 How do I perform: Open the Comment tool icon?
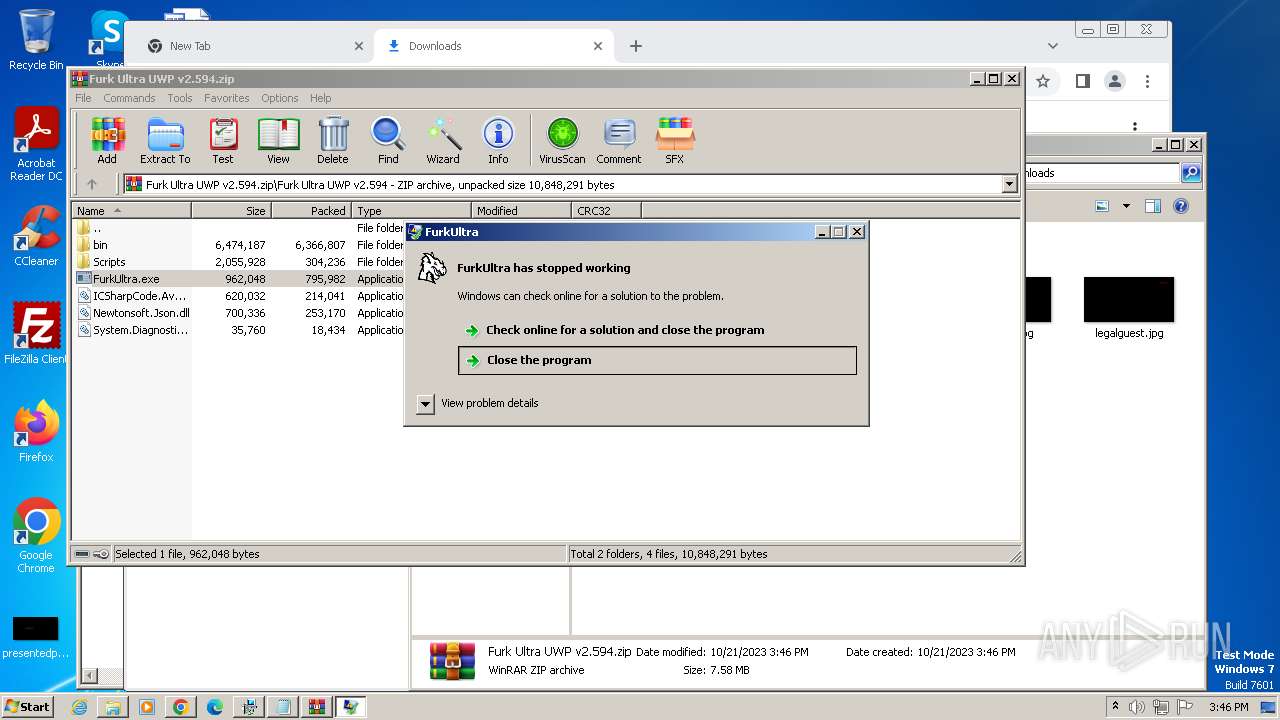[619, 141]
